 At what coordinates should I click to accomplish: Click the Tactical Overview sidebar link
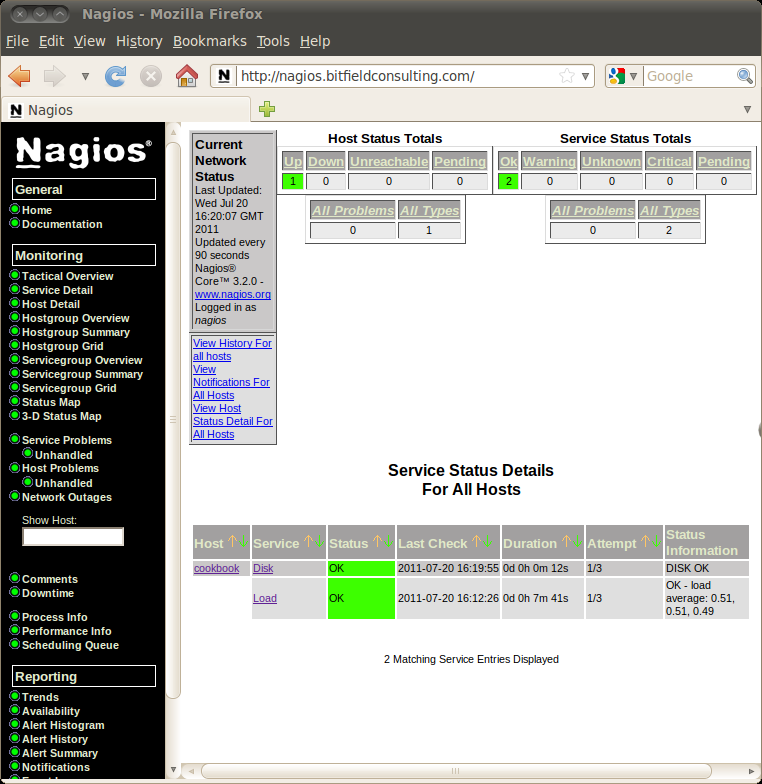[x=68, y=276]
